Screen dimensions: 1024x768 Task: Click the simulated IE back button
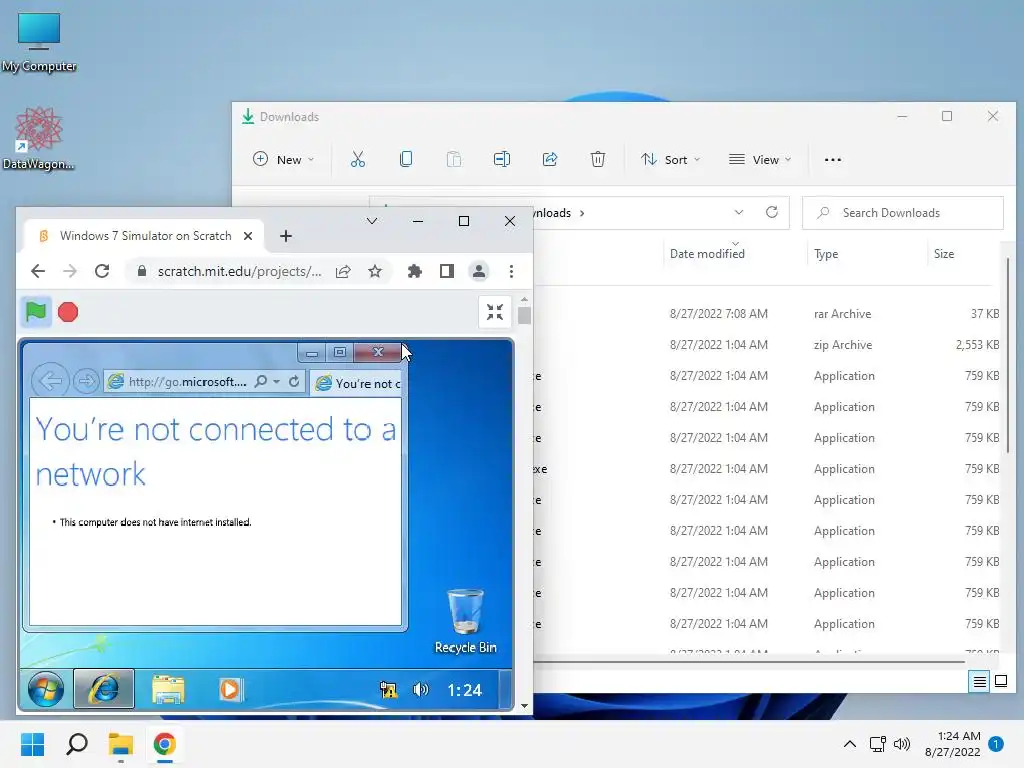[50, 381]
